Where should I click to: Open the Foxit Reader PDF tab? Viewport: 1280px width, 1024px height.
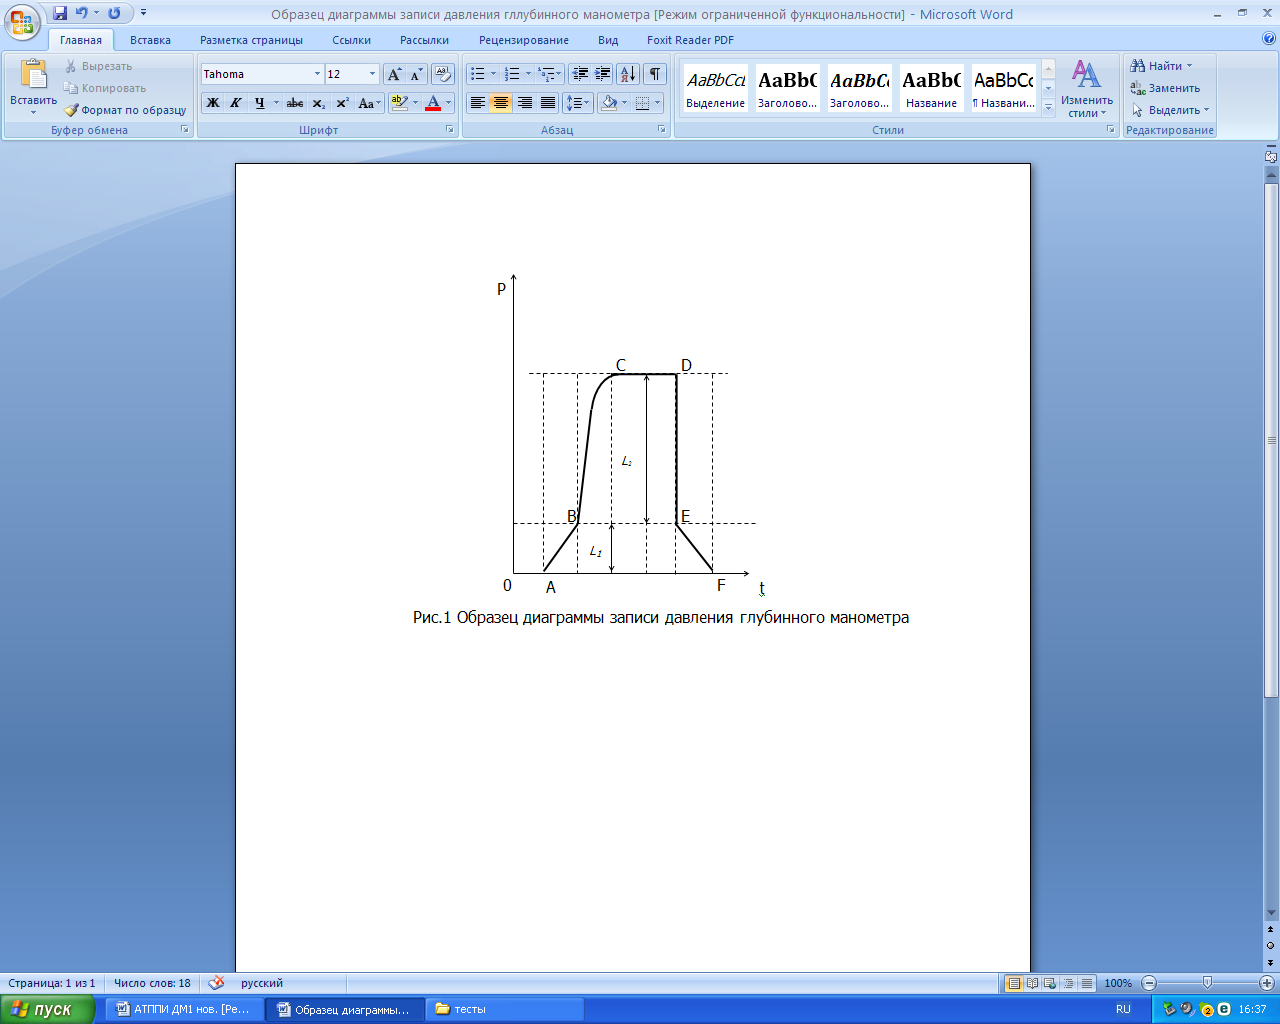(690, 40)
